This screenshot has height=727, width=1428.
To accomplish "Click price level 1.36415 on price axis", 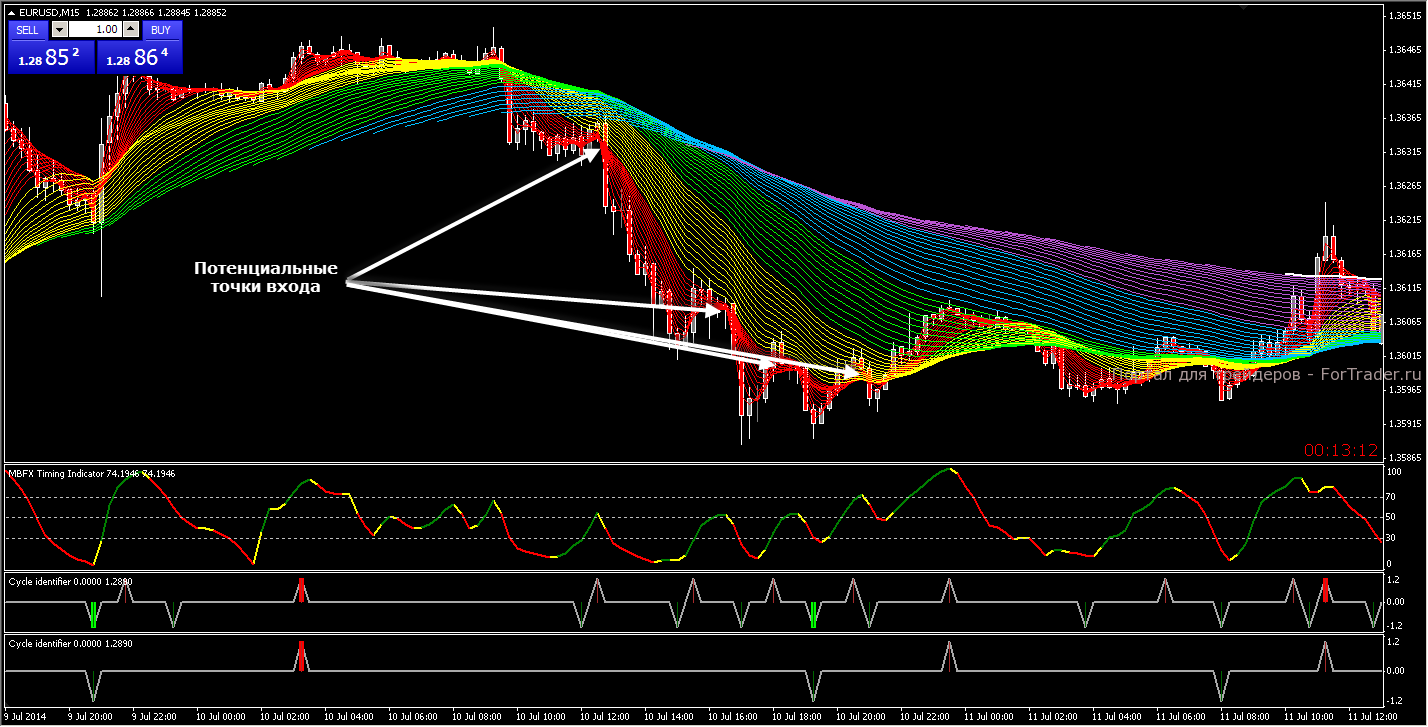I will coord(1404,84).
